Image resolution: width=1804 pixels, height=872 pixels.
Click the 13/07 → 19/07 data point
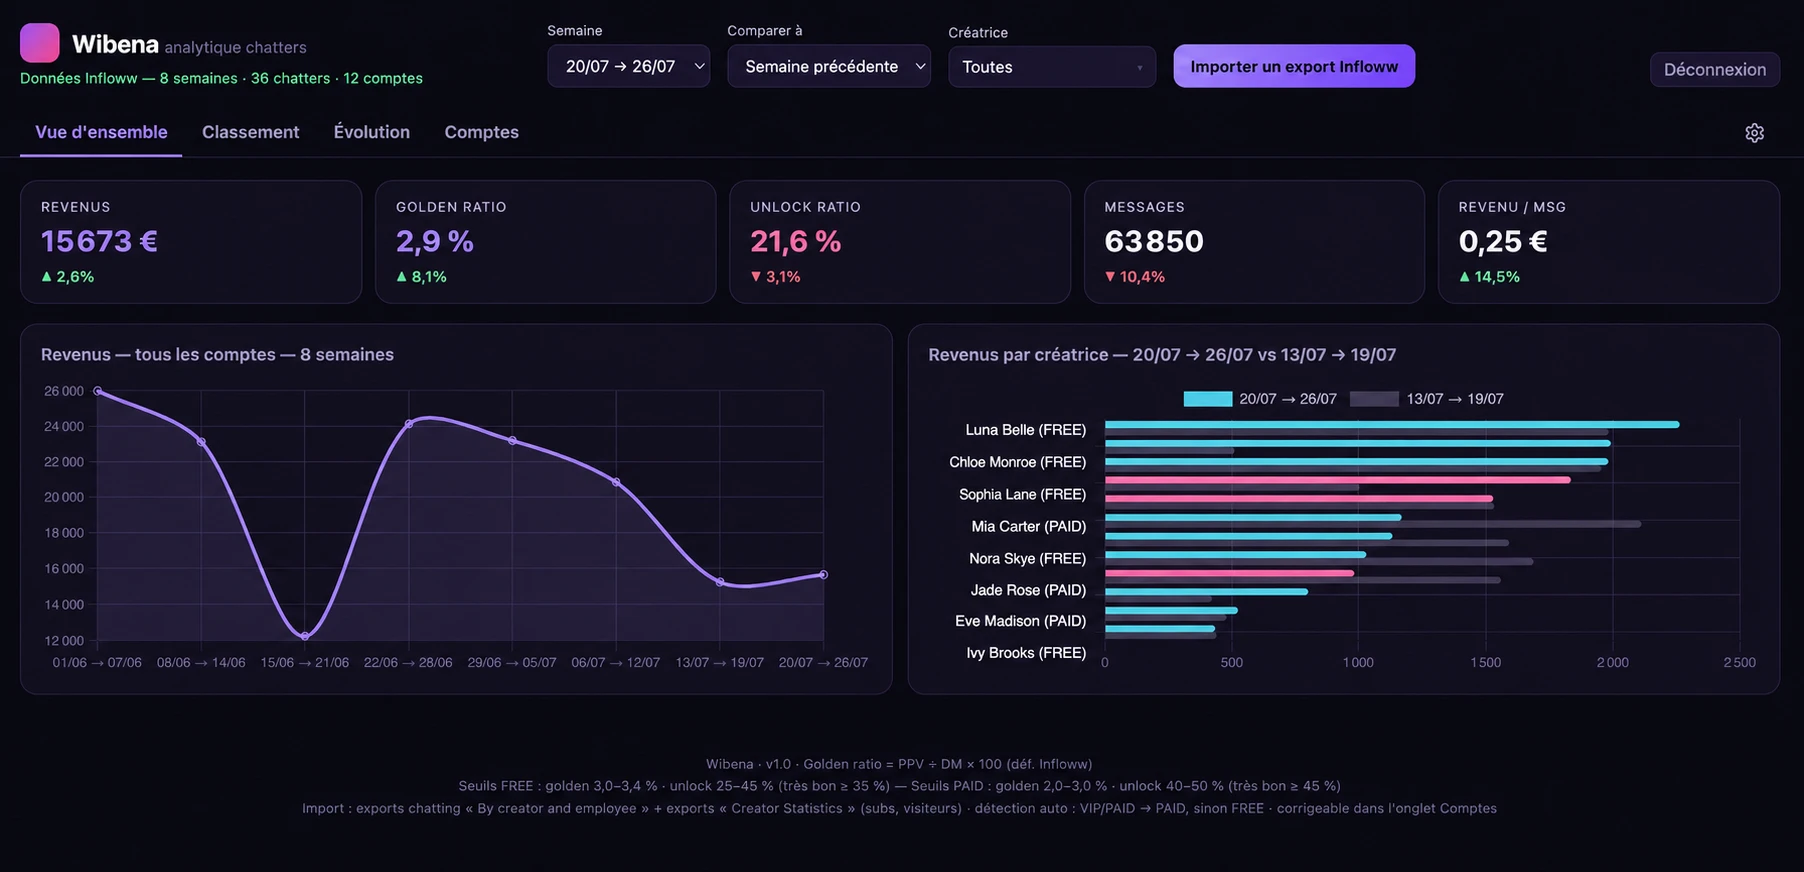tap(720, 582)
